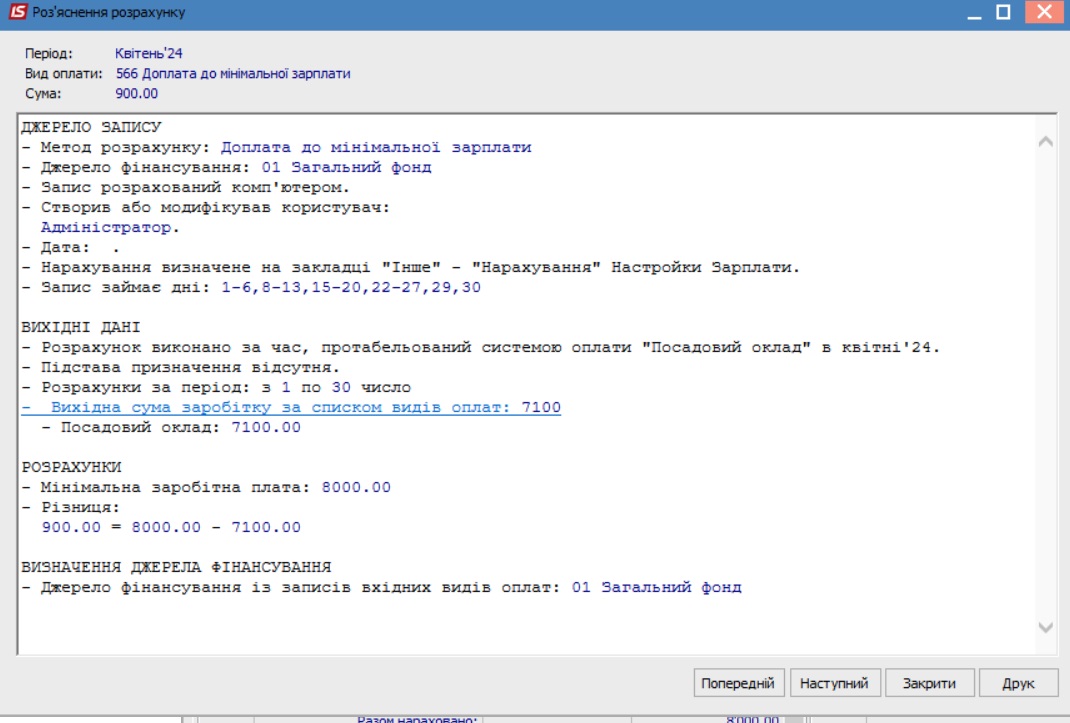This screenshot has width=1070, height=723.
Task: Select Сума value 900.00 in header
Action: click(136, 94)
